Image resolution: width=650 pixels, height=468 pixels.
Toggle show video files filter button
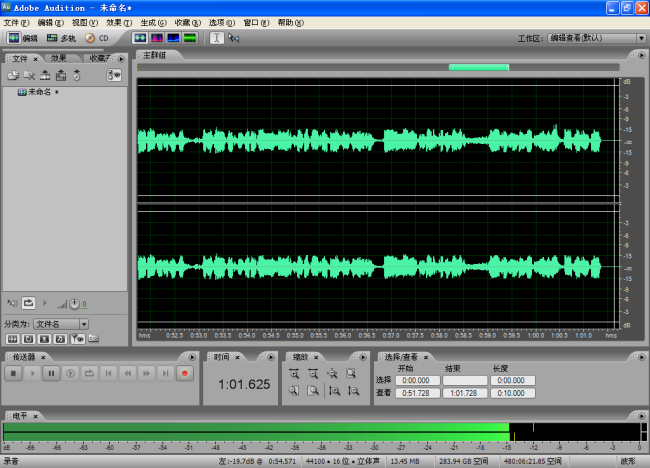[x=44, y=339]
